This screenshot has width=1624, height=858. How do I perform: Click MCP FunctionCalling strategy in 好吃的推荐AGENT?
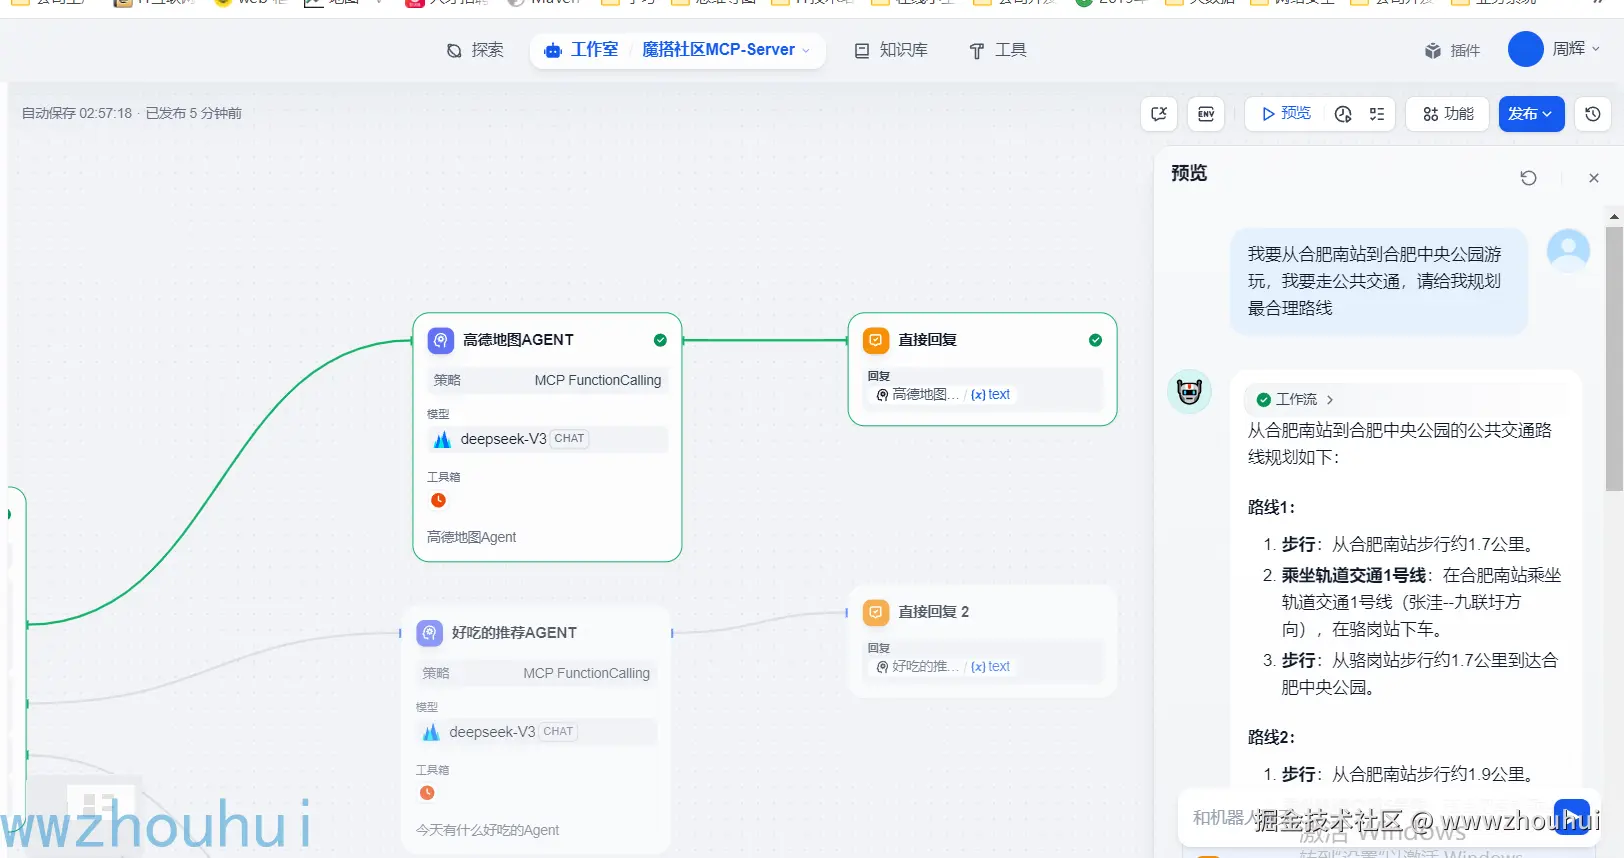(586, 673)
